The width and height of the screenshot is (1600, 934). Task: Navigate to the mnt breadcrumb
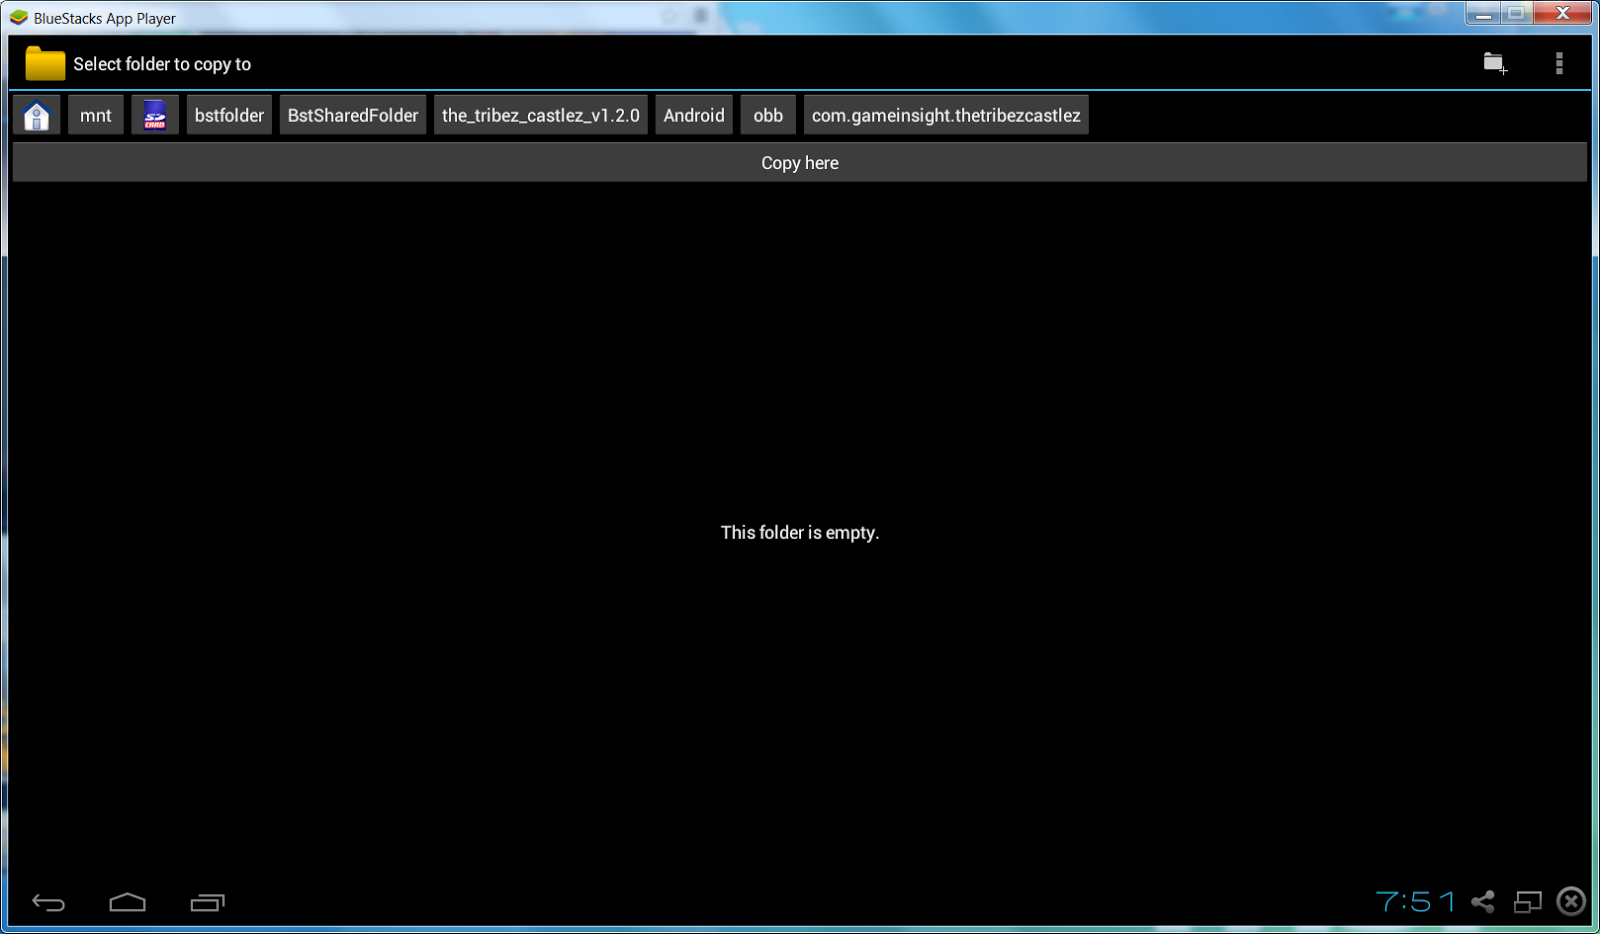point(96,115)
